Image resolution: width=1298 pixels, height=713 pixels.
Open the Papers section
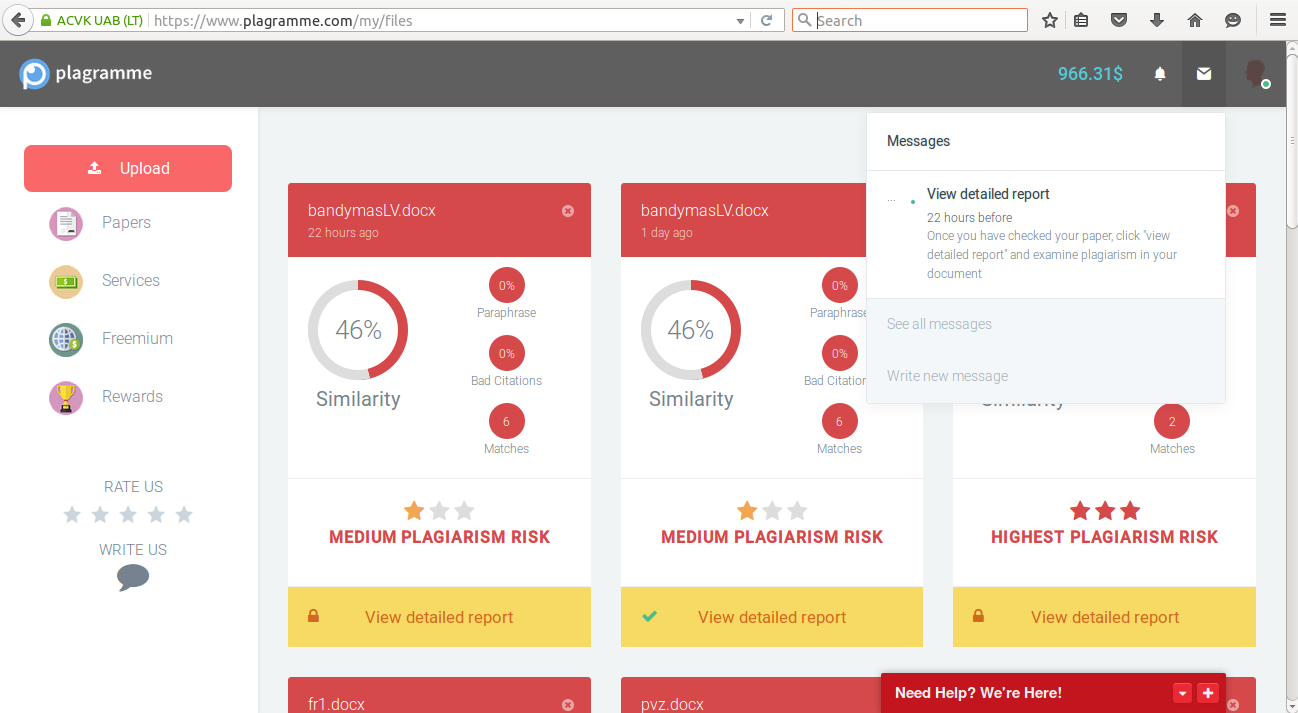(x=126, y=223)
